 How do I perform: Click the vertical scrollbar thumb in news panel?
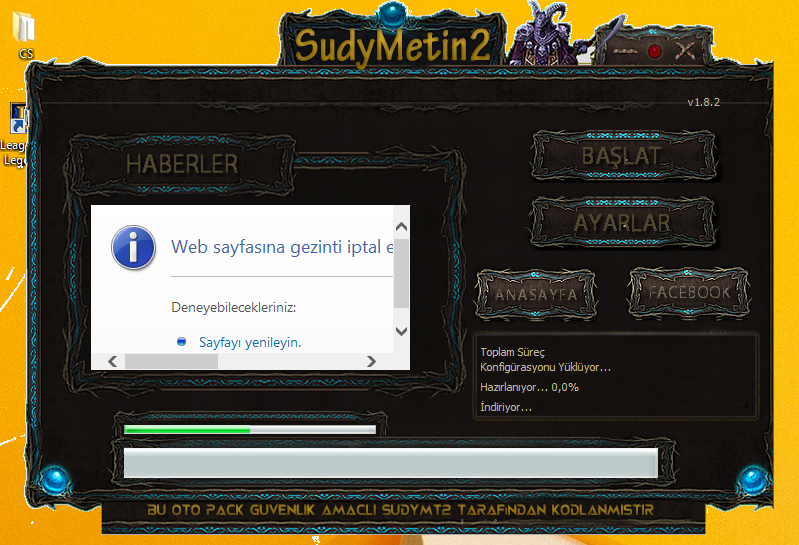(402, 274)
